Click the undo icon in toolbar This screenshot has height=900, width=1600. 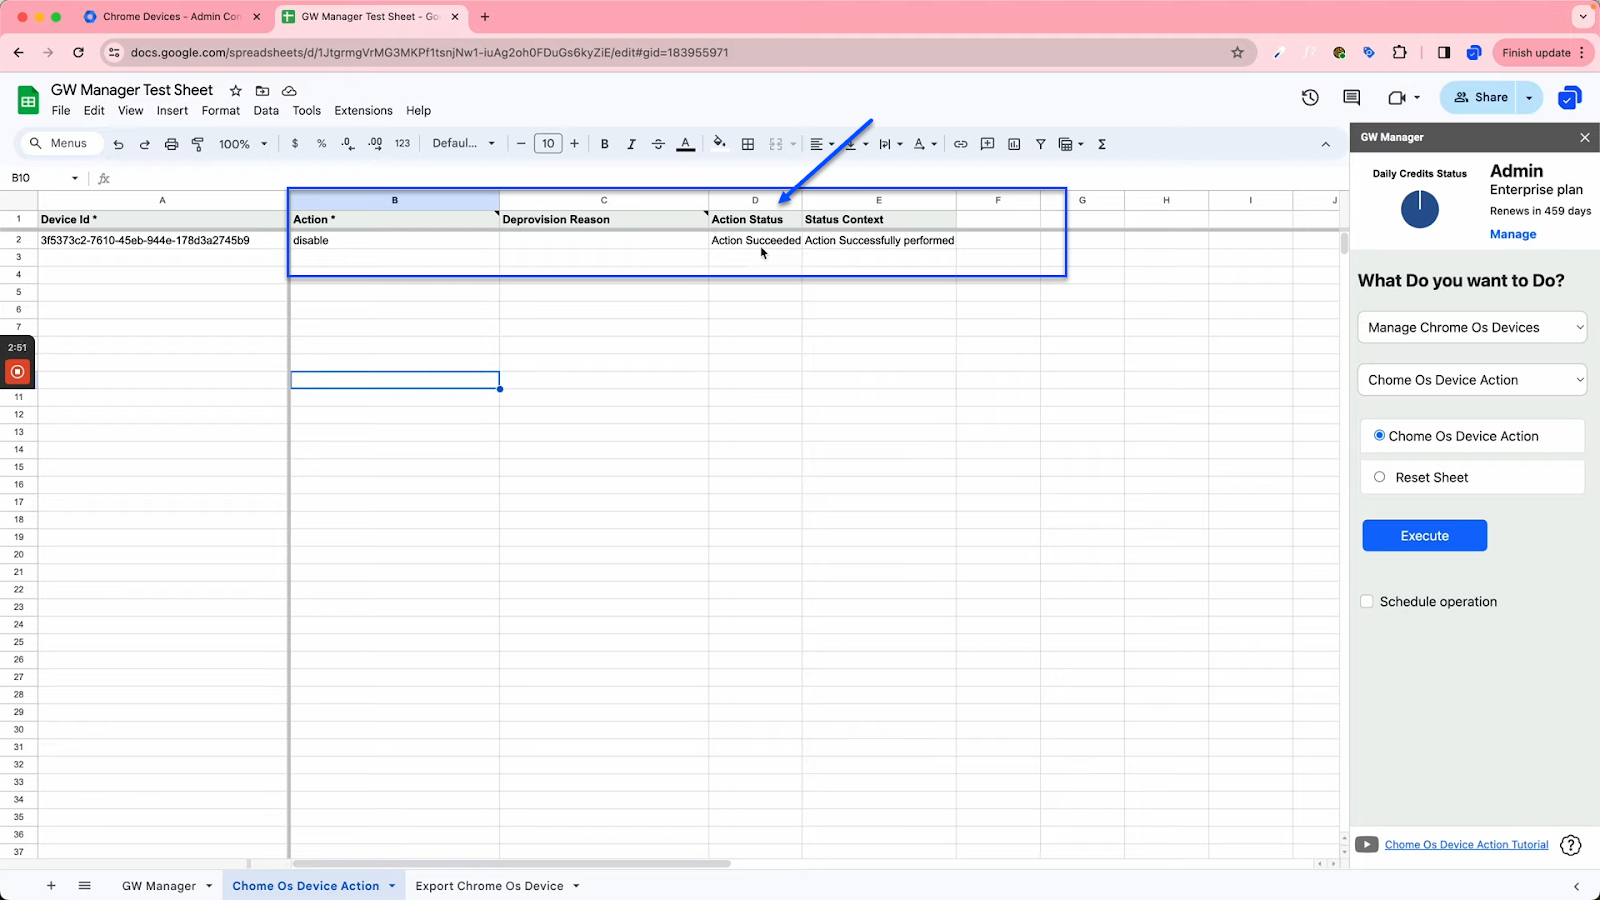tap(118, 144)
